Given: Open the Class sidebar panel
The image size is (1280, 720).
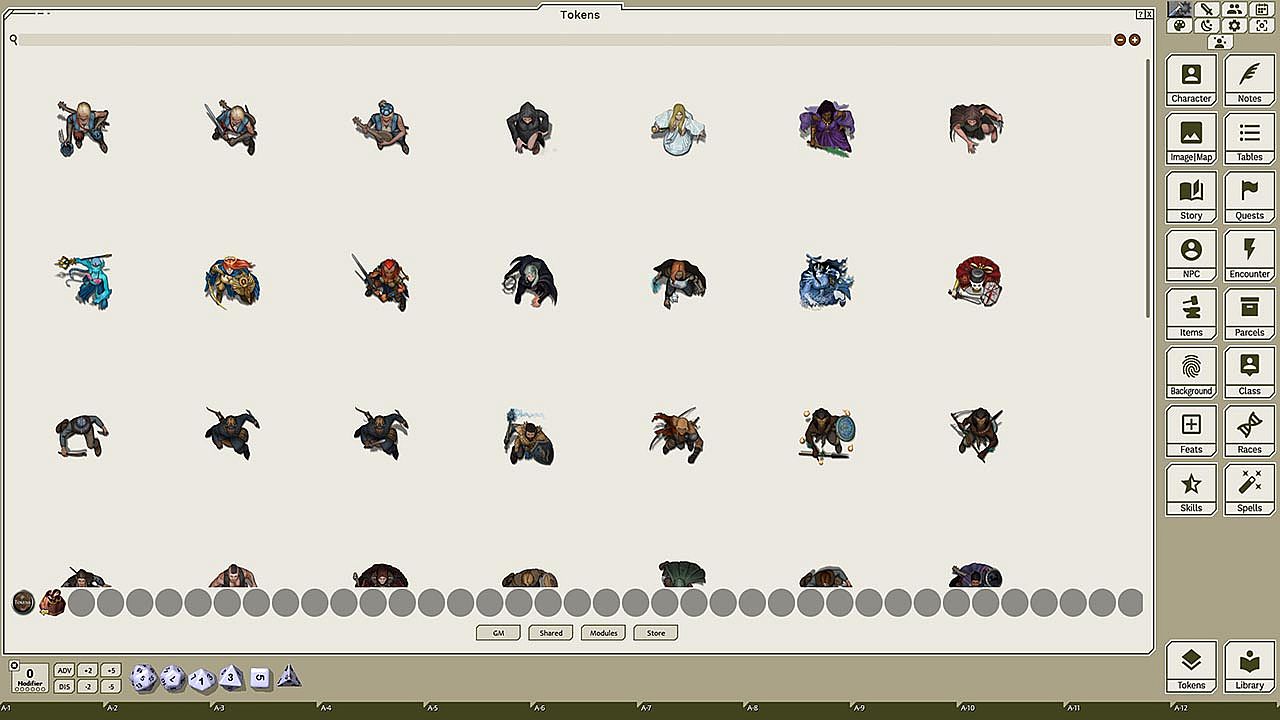Looking at the screenshot, I should tap(1249, 372).
